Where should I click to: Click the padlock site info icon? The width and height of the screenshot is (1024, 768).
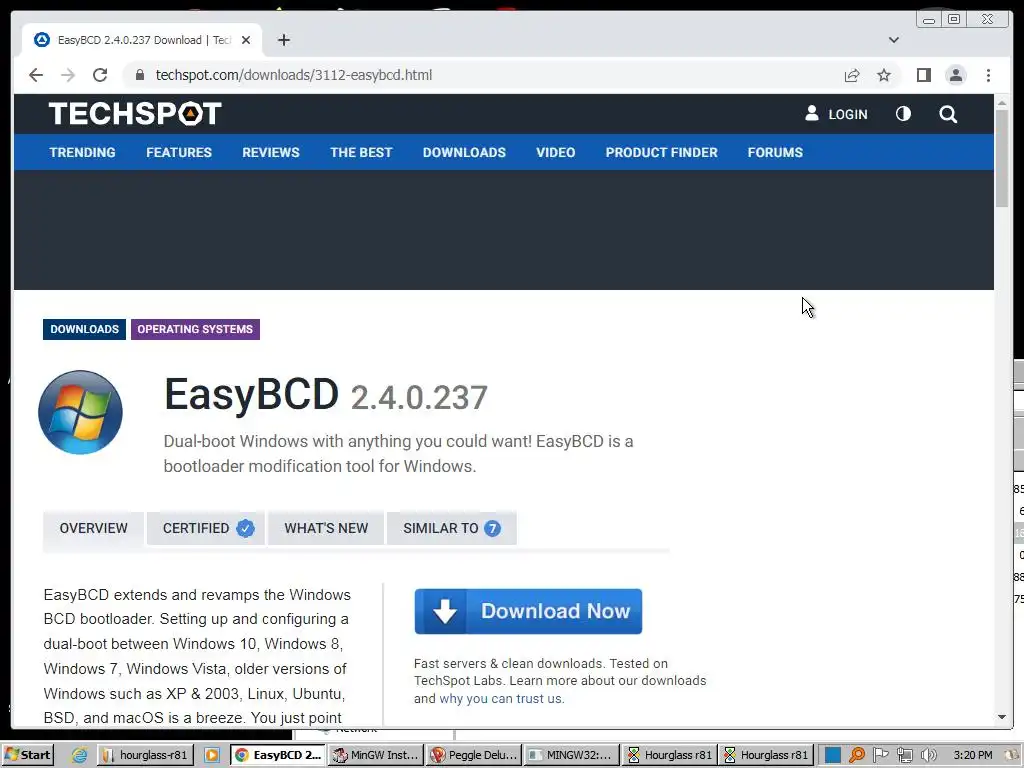pyautogui.click(x=139, y=75)
